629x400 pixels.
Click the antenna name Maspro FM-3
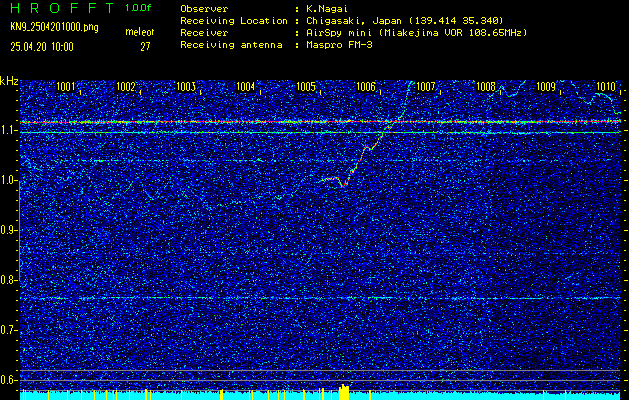pos(339,45)
